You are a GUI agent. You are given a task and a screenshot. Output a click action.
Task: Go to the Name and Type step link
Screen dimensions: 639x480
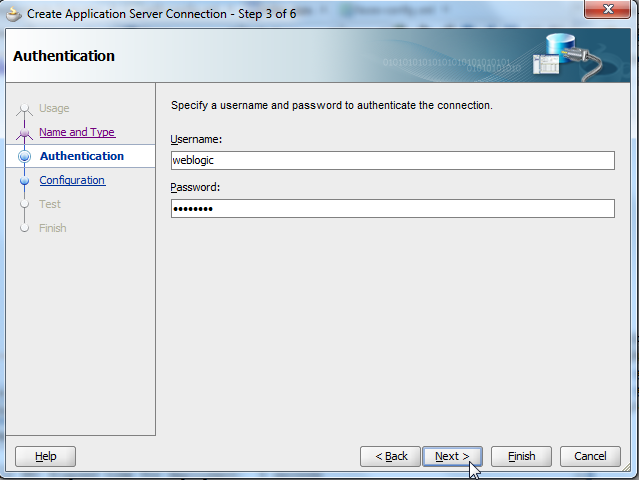[77, 132]
